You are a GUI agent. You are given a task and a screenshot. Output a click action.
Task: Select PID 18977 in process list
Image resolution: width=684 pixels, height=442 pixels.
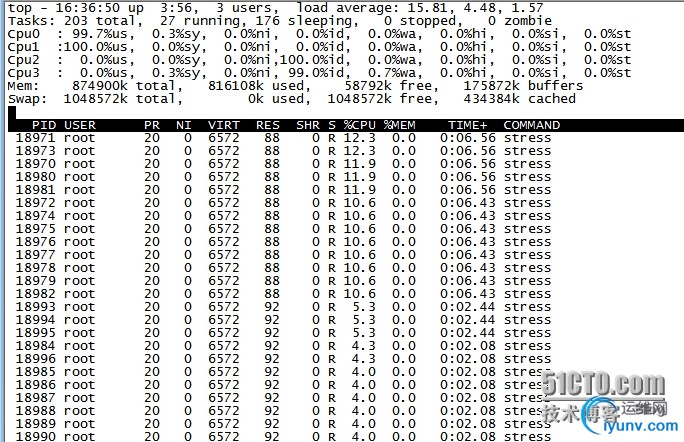click(36, 255)
